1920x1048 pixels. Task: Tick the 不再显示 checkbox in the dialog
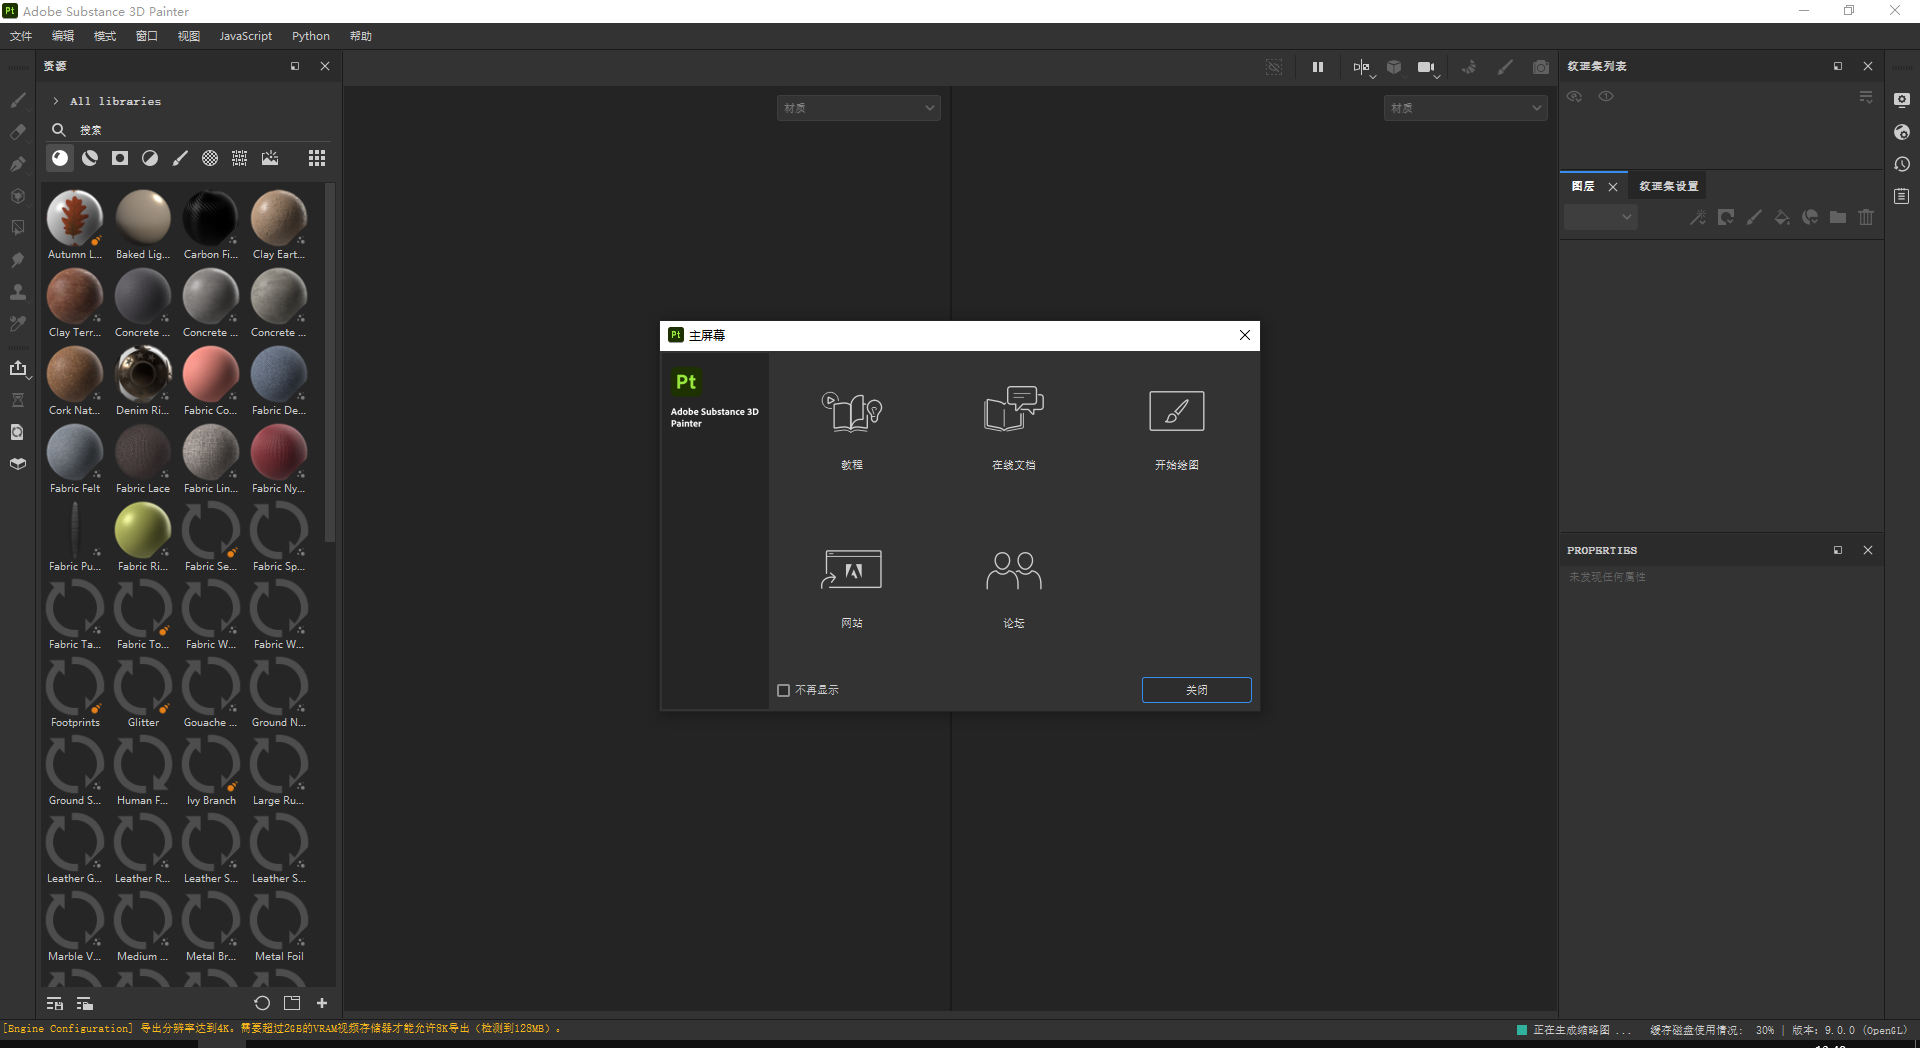click(783, 690)
